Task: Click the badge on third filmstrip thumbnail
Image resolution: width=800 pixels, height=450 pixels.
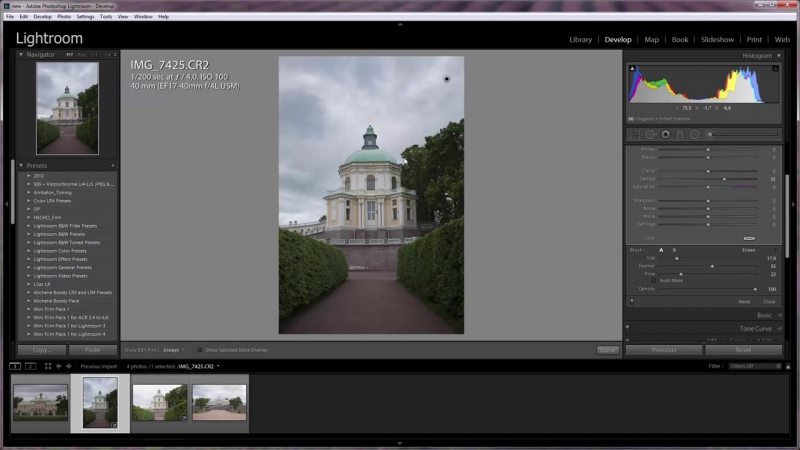Action: 183,417
